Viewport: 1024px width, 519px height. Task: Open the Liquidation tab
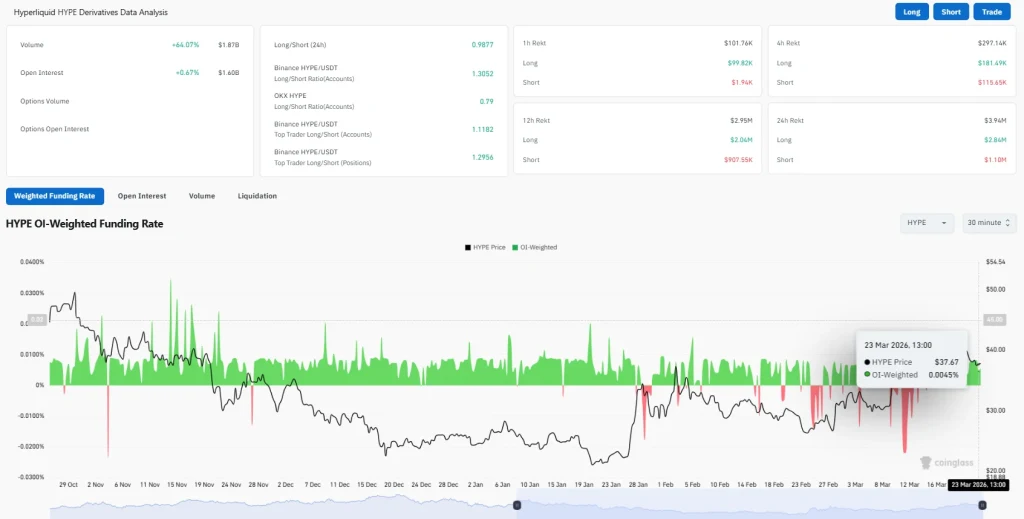coord(257,196)
